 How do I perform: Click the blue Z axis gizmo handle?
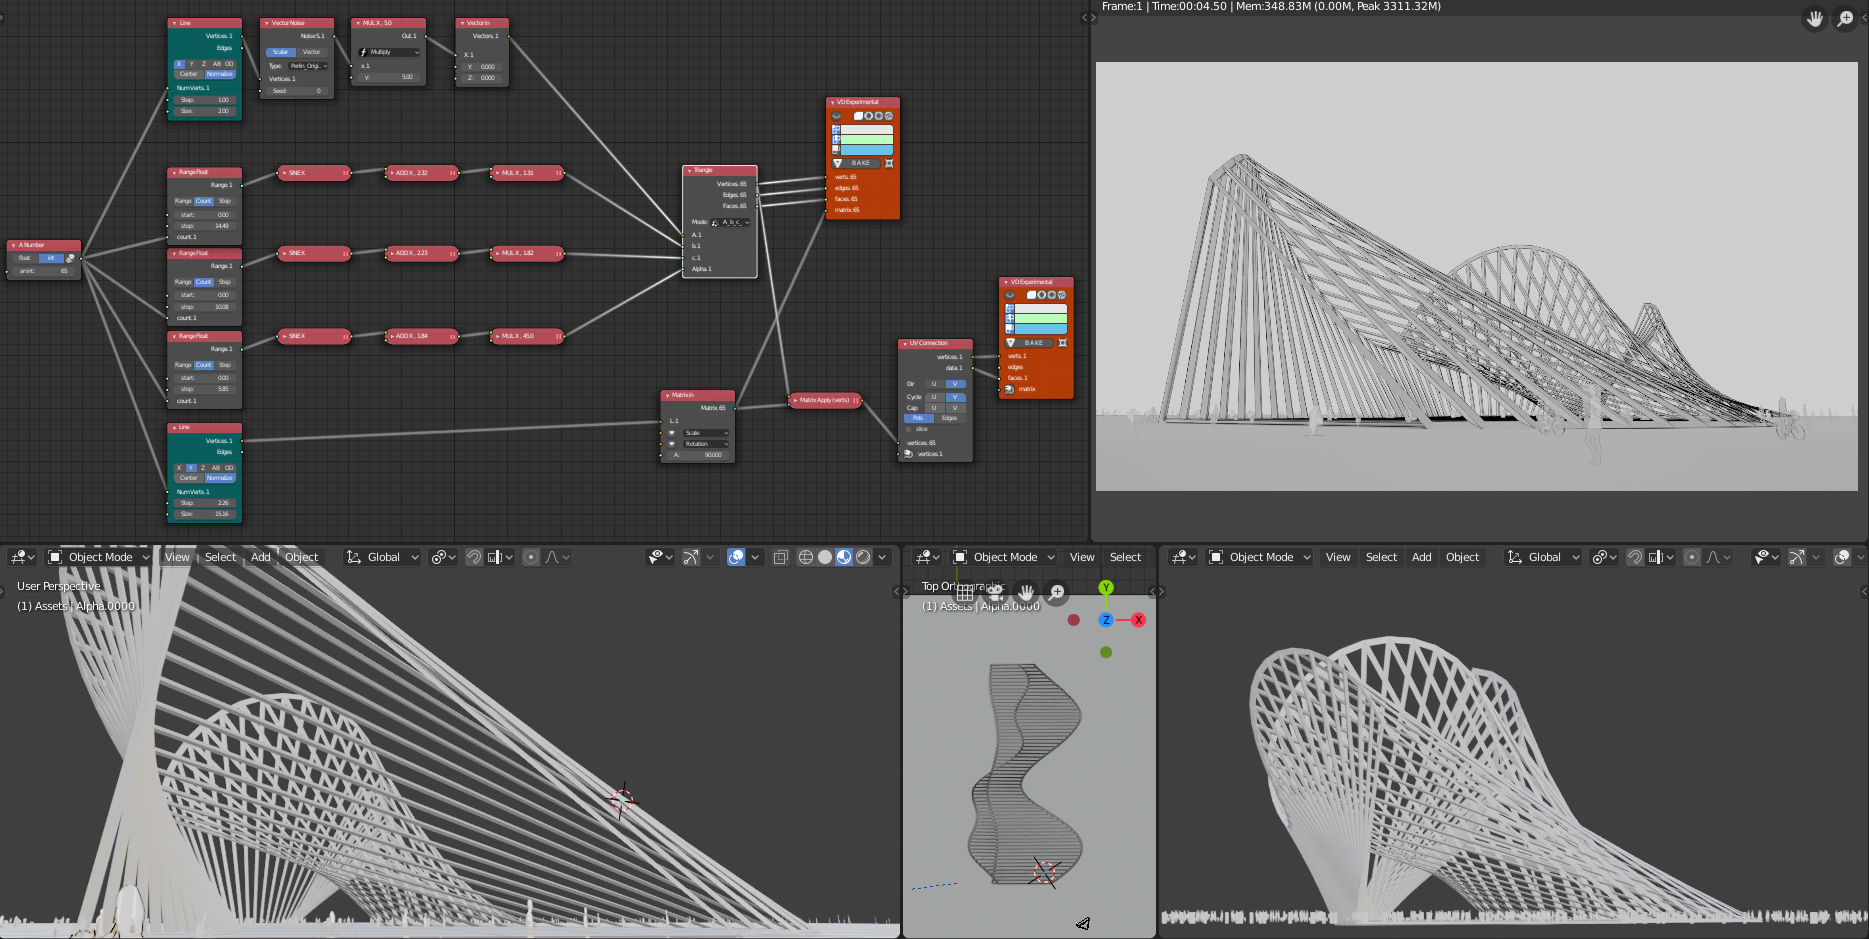(1106, 620)
